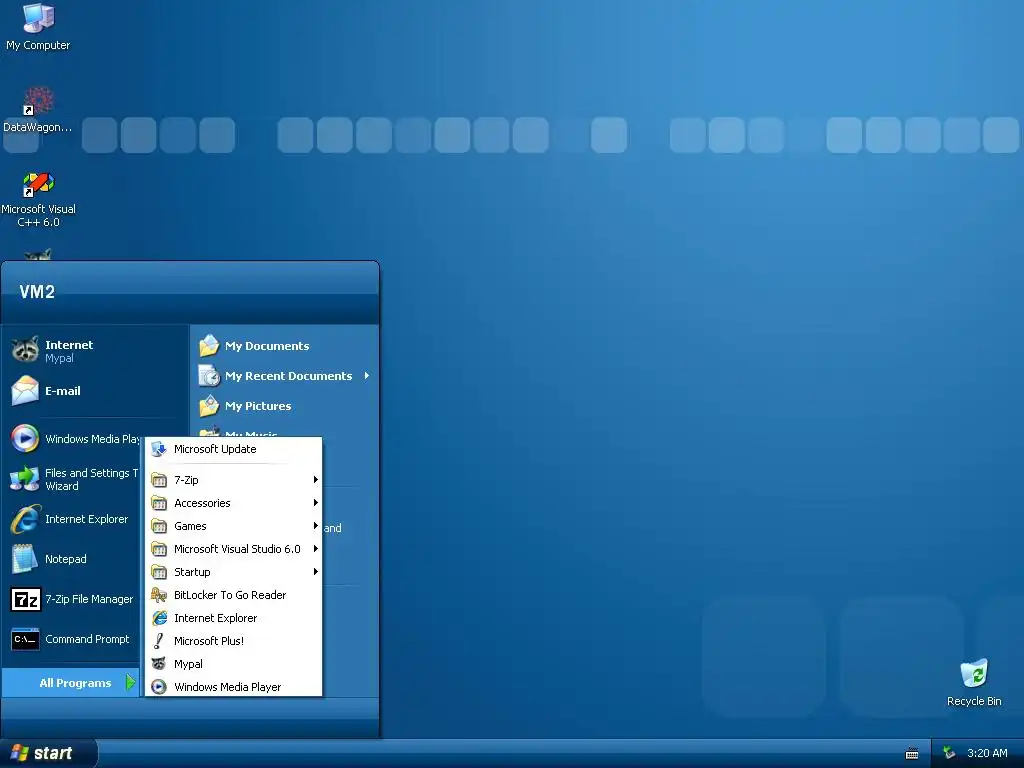Open 7-Zip File Manager
Image resolution: width=1024 pixels, height=768 pixels.
(76, 599)
